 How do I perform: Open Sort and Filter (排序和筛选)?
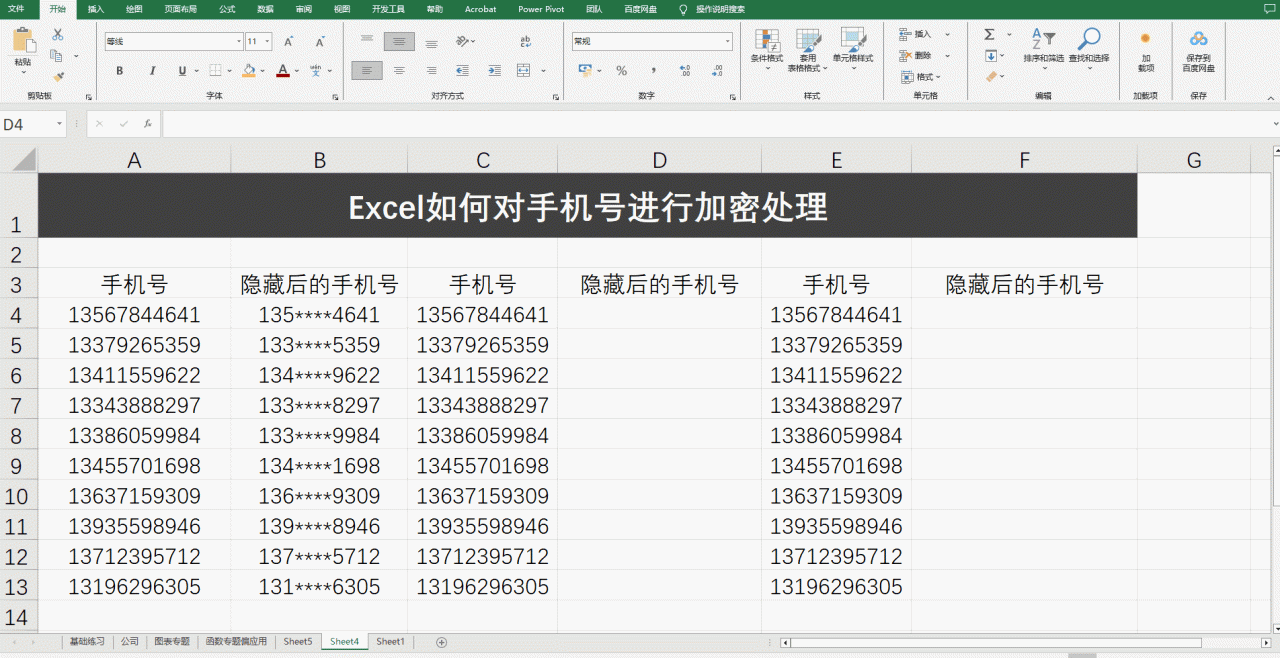[1043, 46]
